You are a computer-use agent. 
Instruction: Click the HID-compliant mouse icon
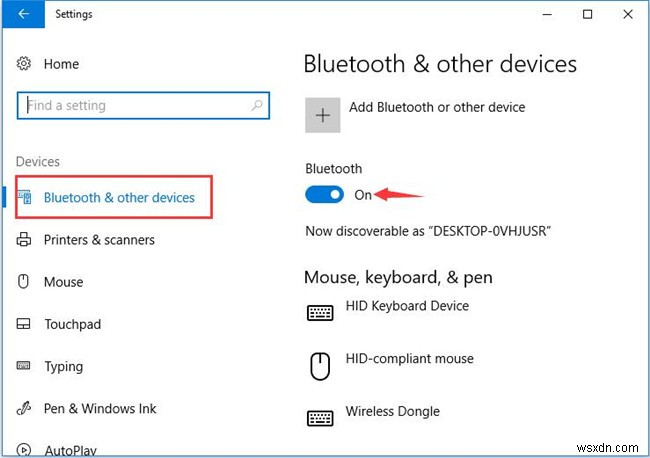point(320,366)
